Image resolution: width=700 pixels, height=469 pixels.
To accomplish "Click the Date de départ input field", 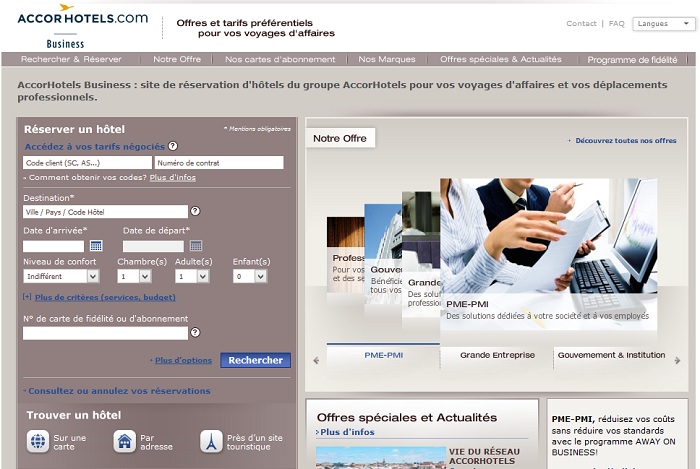I will [153, 246].
